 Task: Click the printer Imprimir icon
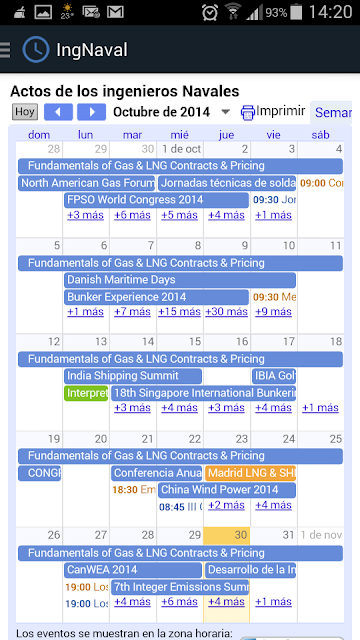tap(247, 112)
